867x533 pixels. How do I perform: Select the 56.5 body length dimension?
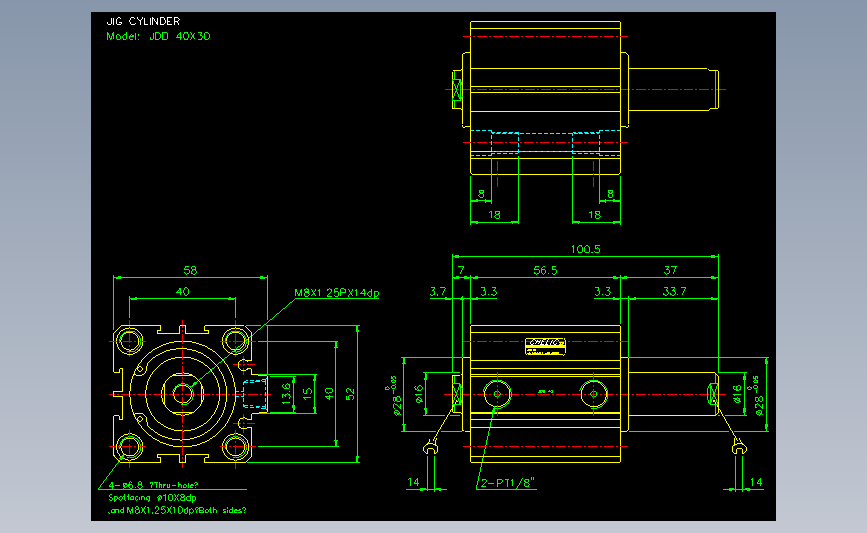(x=545, y=270)
